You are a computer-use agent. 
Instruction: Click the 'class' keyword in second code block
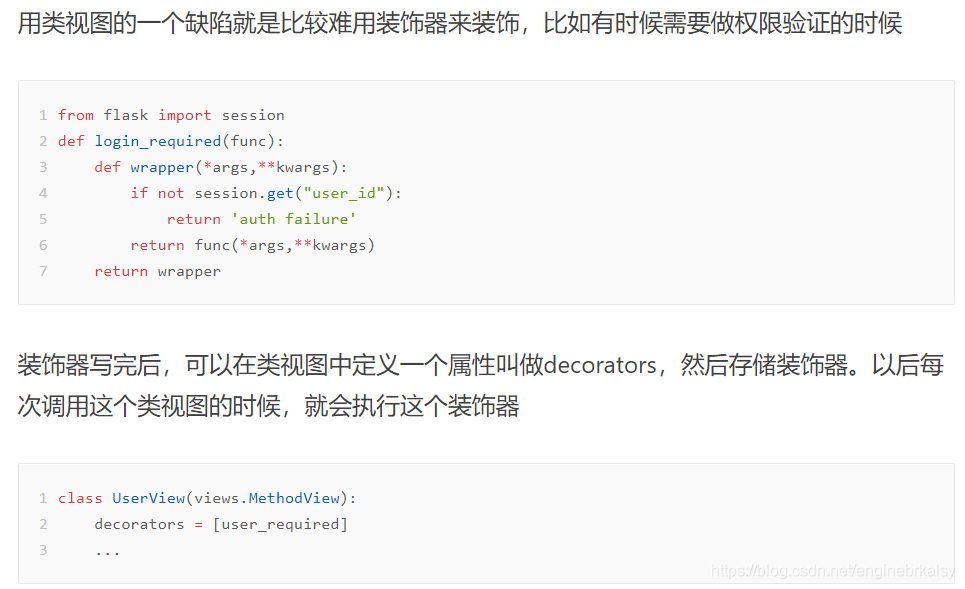click(x=80, y=498)
